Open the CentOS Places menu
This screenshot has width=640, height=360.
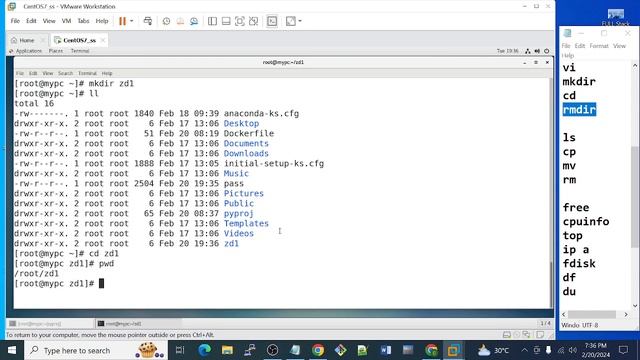pos(56,51)
